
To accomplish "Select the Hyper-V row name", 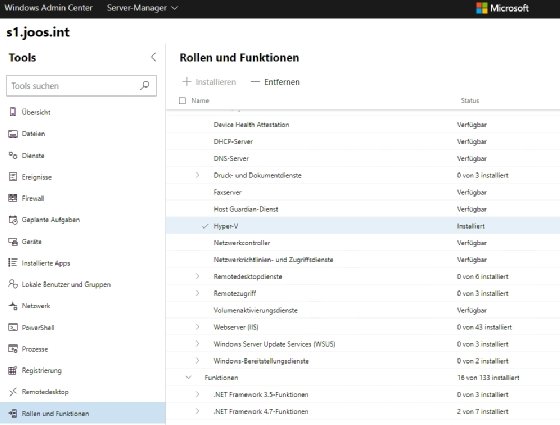I will 226,226.
